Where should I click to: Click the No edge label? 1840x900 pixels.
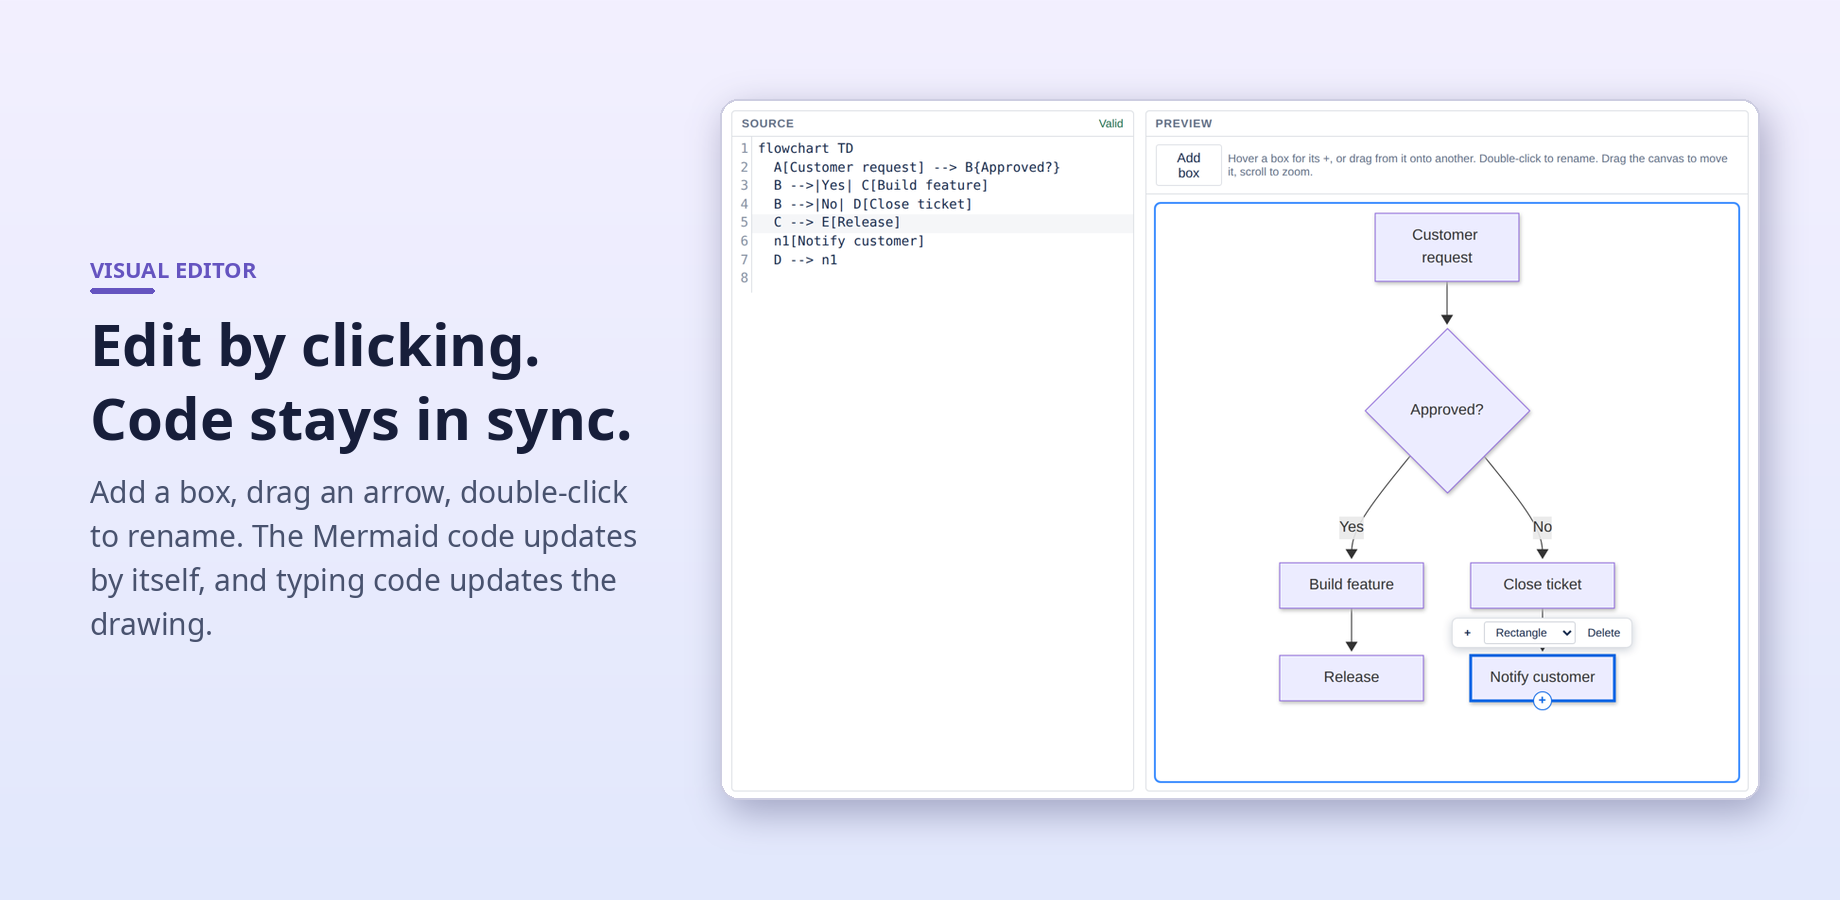(x=1542, y=527)
